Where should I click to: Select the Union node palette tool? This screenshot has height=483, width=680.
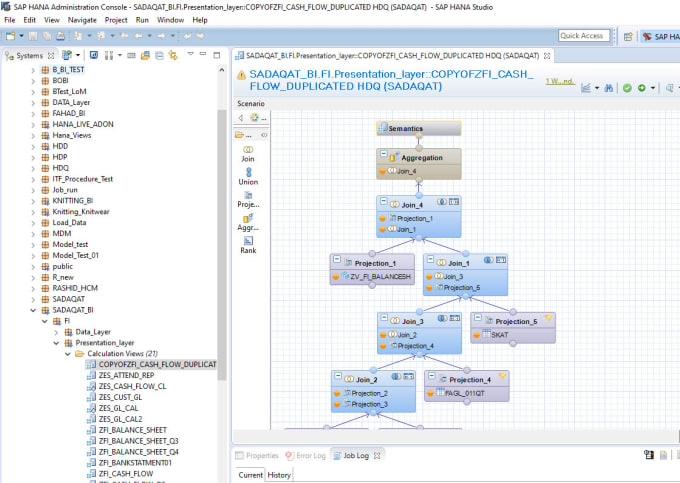pyautogui.click(x=248, y=177)
